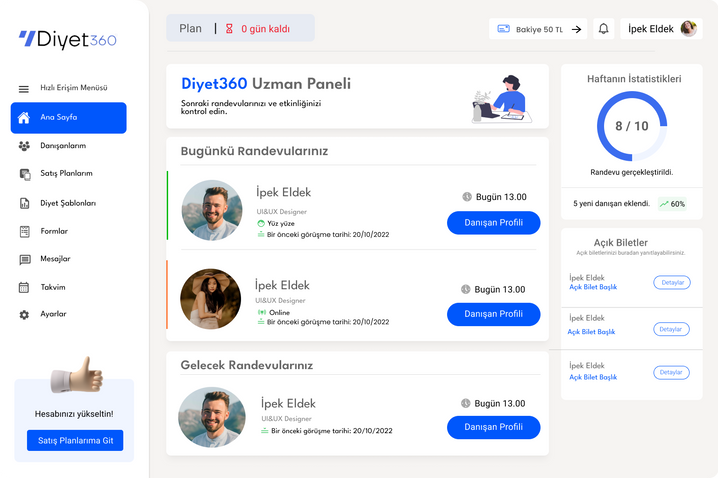The width and height of the screenshot is (718, 478).
Task: Click the Mesajlar chat icon
Action: pos(25,260)
